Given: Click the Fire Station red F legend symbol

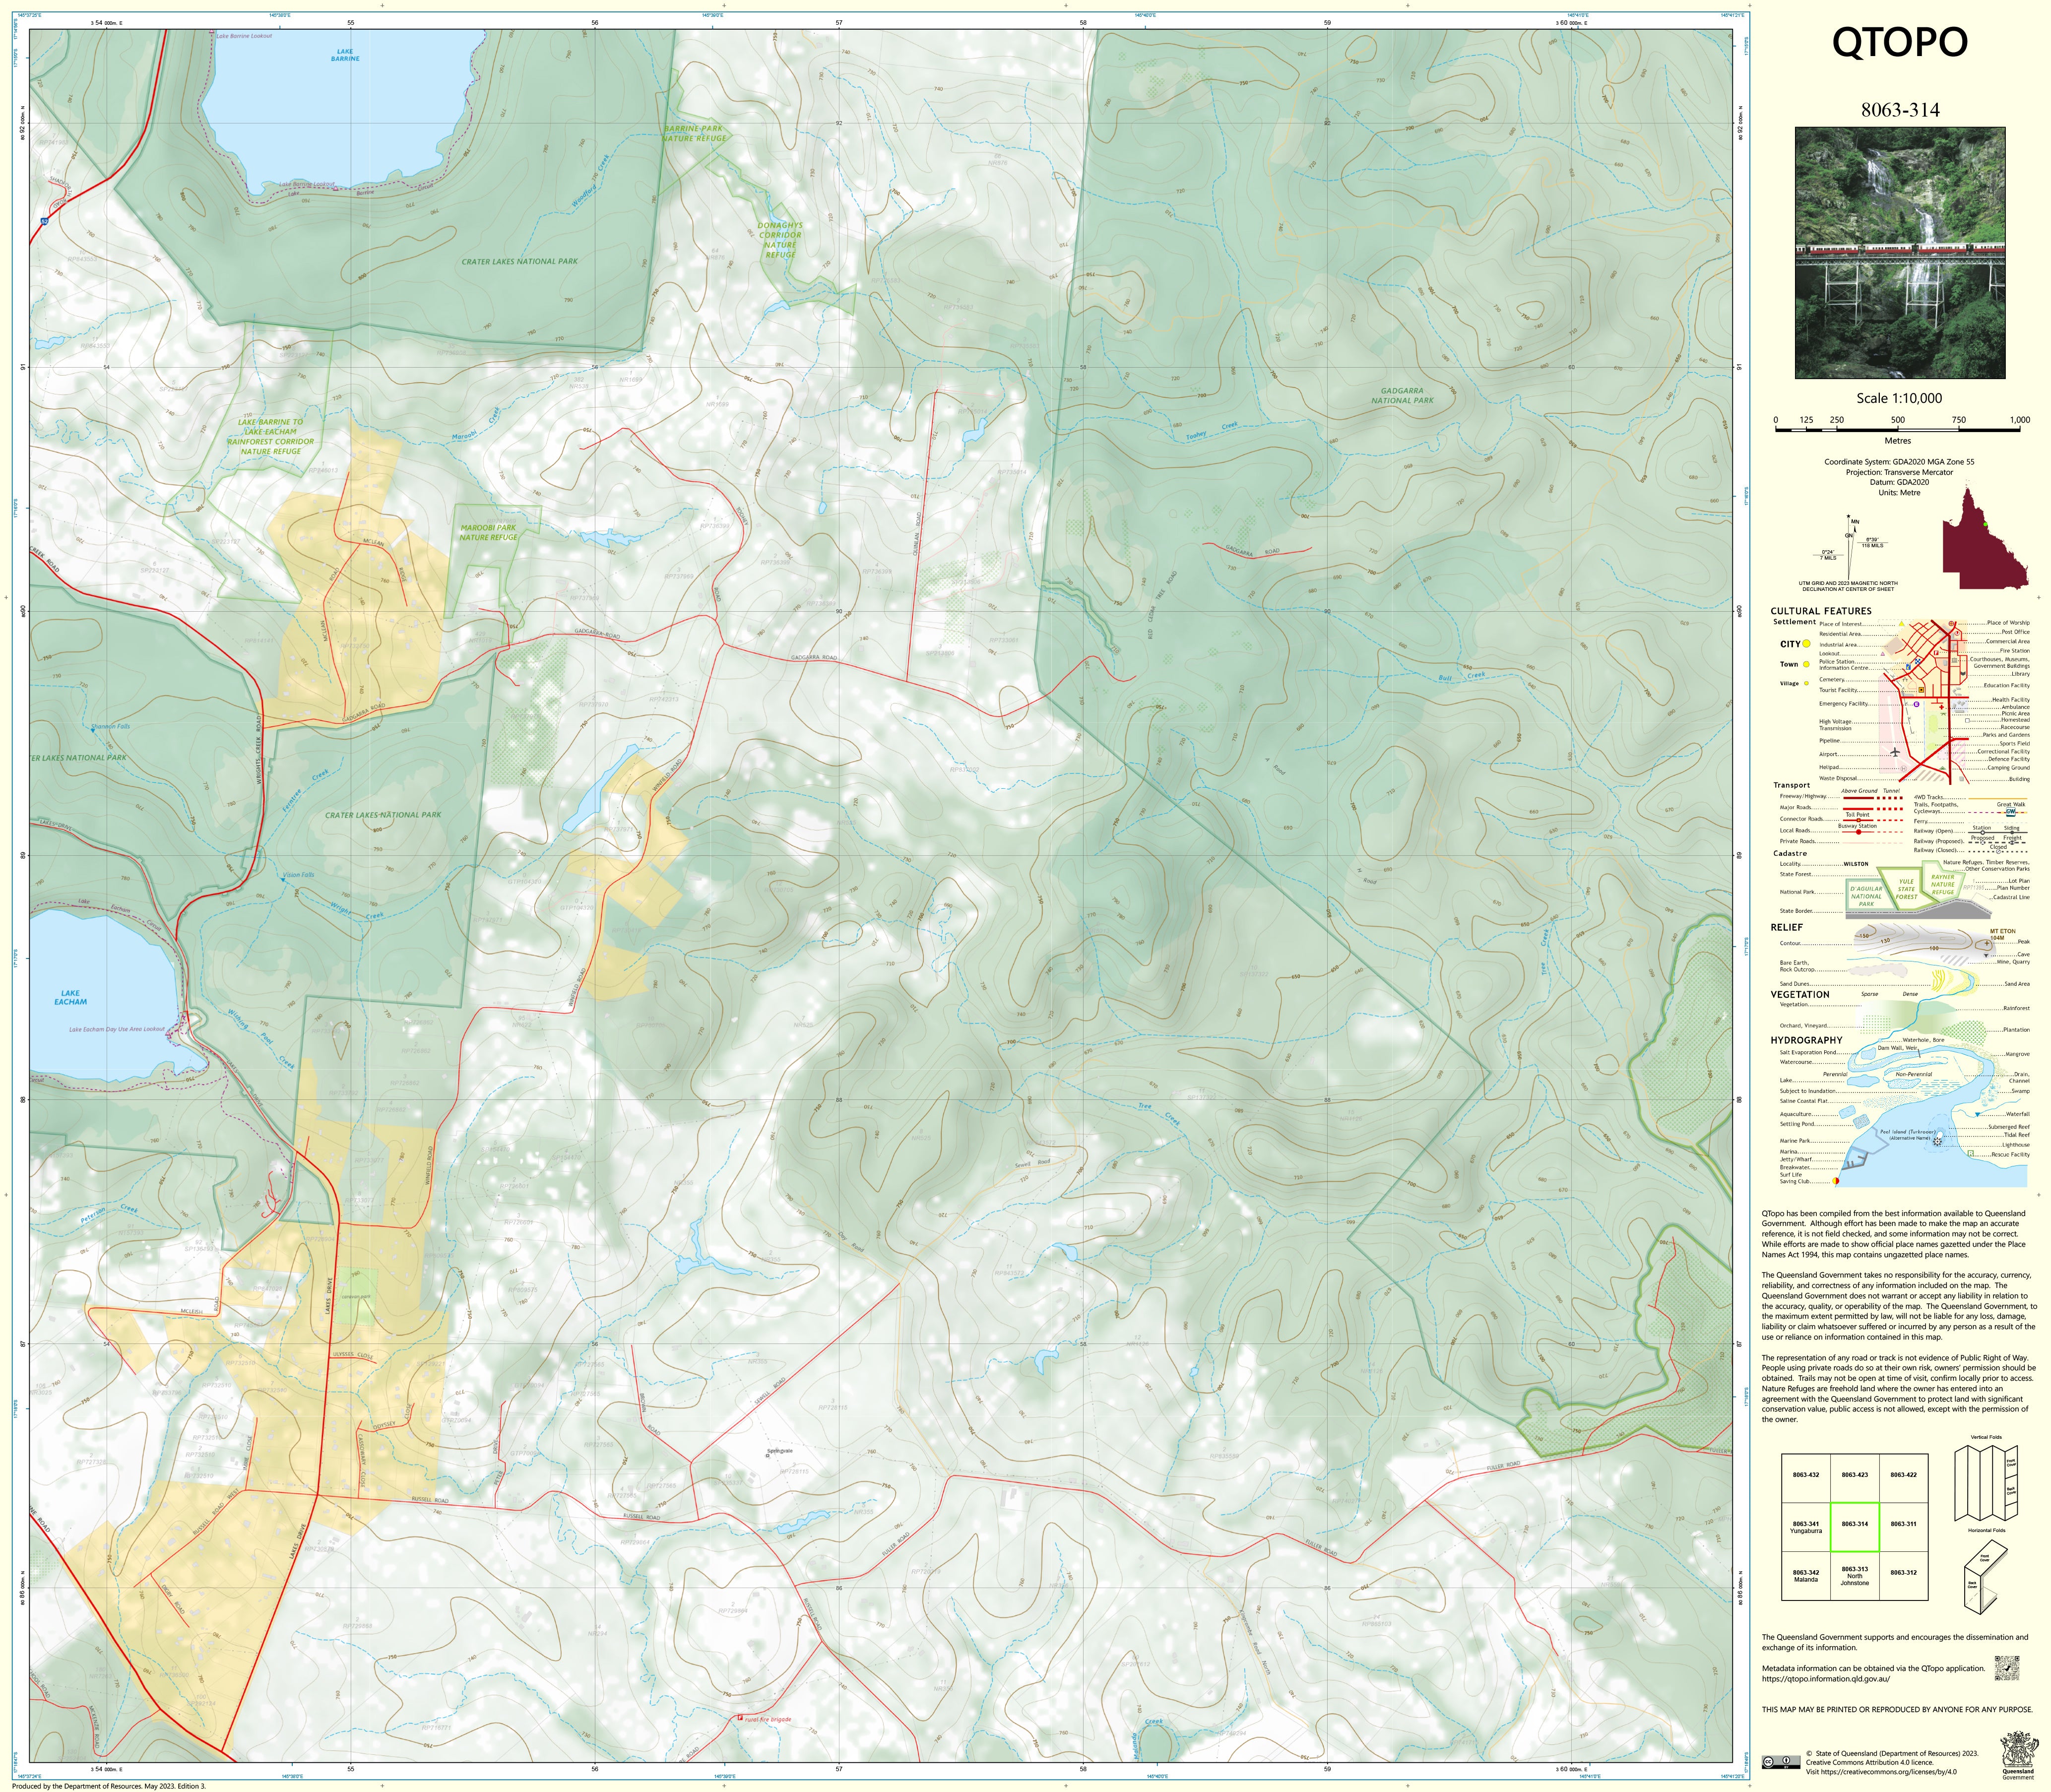Looking at the screenshot, I should pyautogui.click(x=1937, y=652).
